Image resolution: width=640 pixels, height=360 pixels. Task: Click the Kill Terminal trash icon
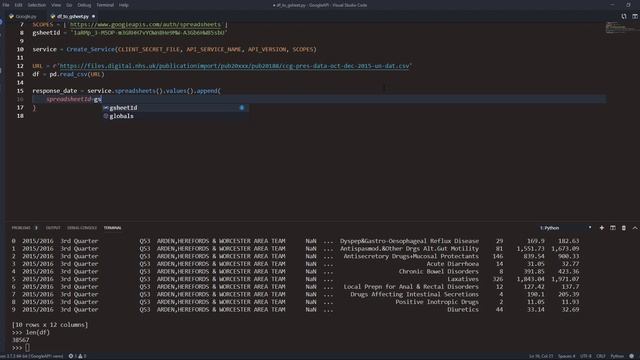[x=624, y=228]
